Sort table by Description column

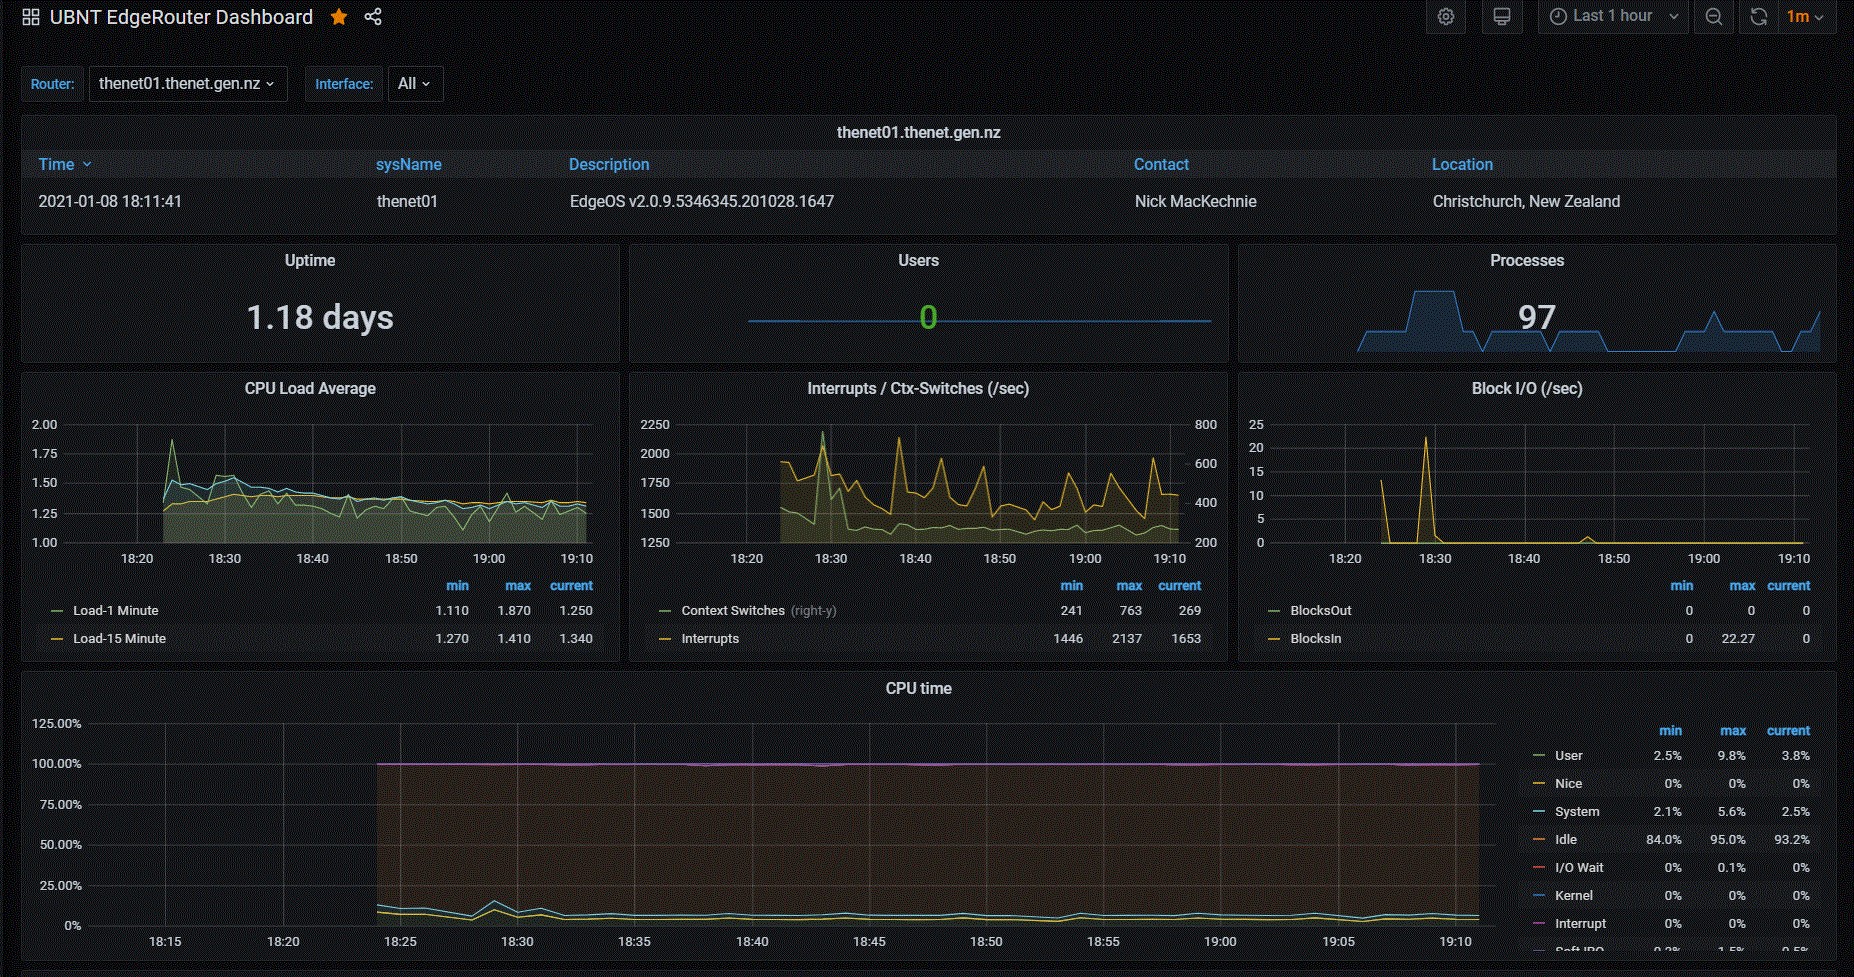(x=609, y=165)
